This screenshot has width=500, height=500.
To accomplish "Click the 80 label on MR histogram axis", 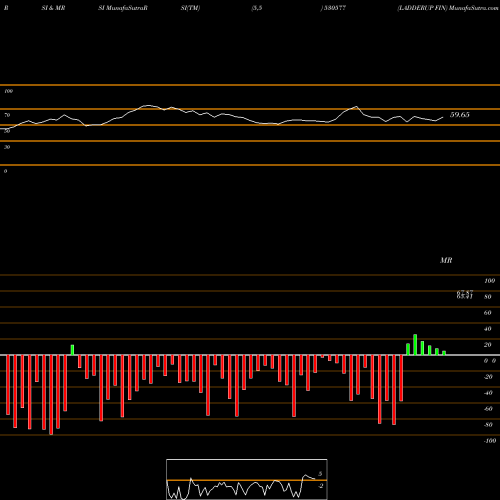I will pyautogui.click(x=488, y=297).
